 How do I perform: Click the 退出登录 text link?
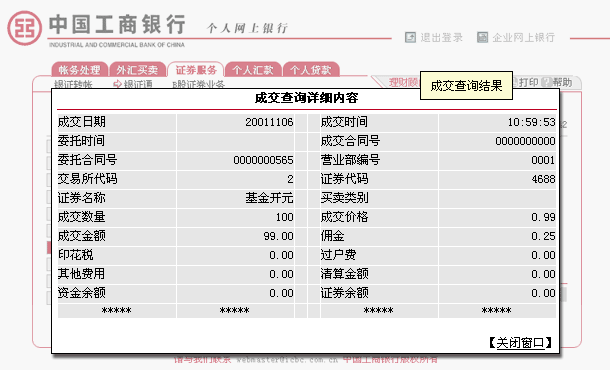441,38
